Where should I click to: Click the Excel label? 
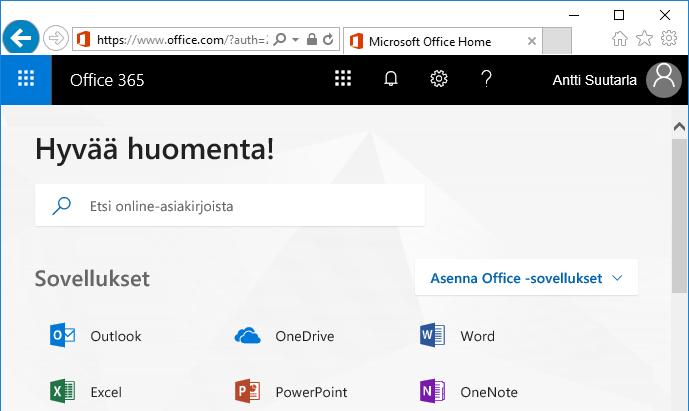[106, 392]
